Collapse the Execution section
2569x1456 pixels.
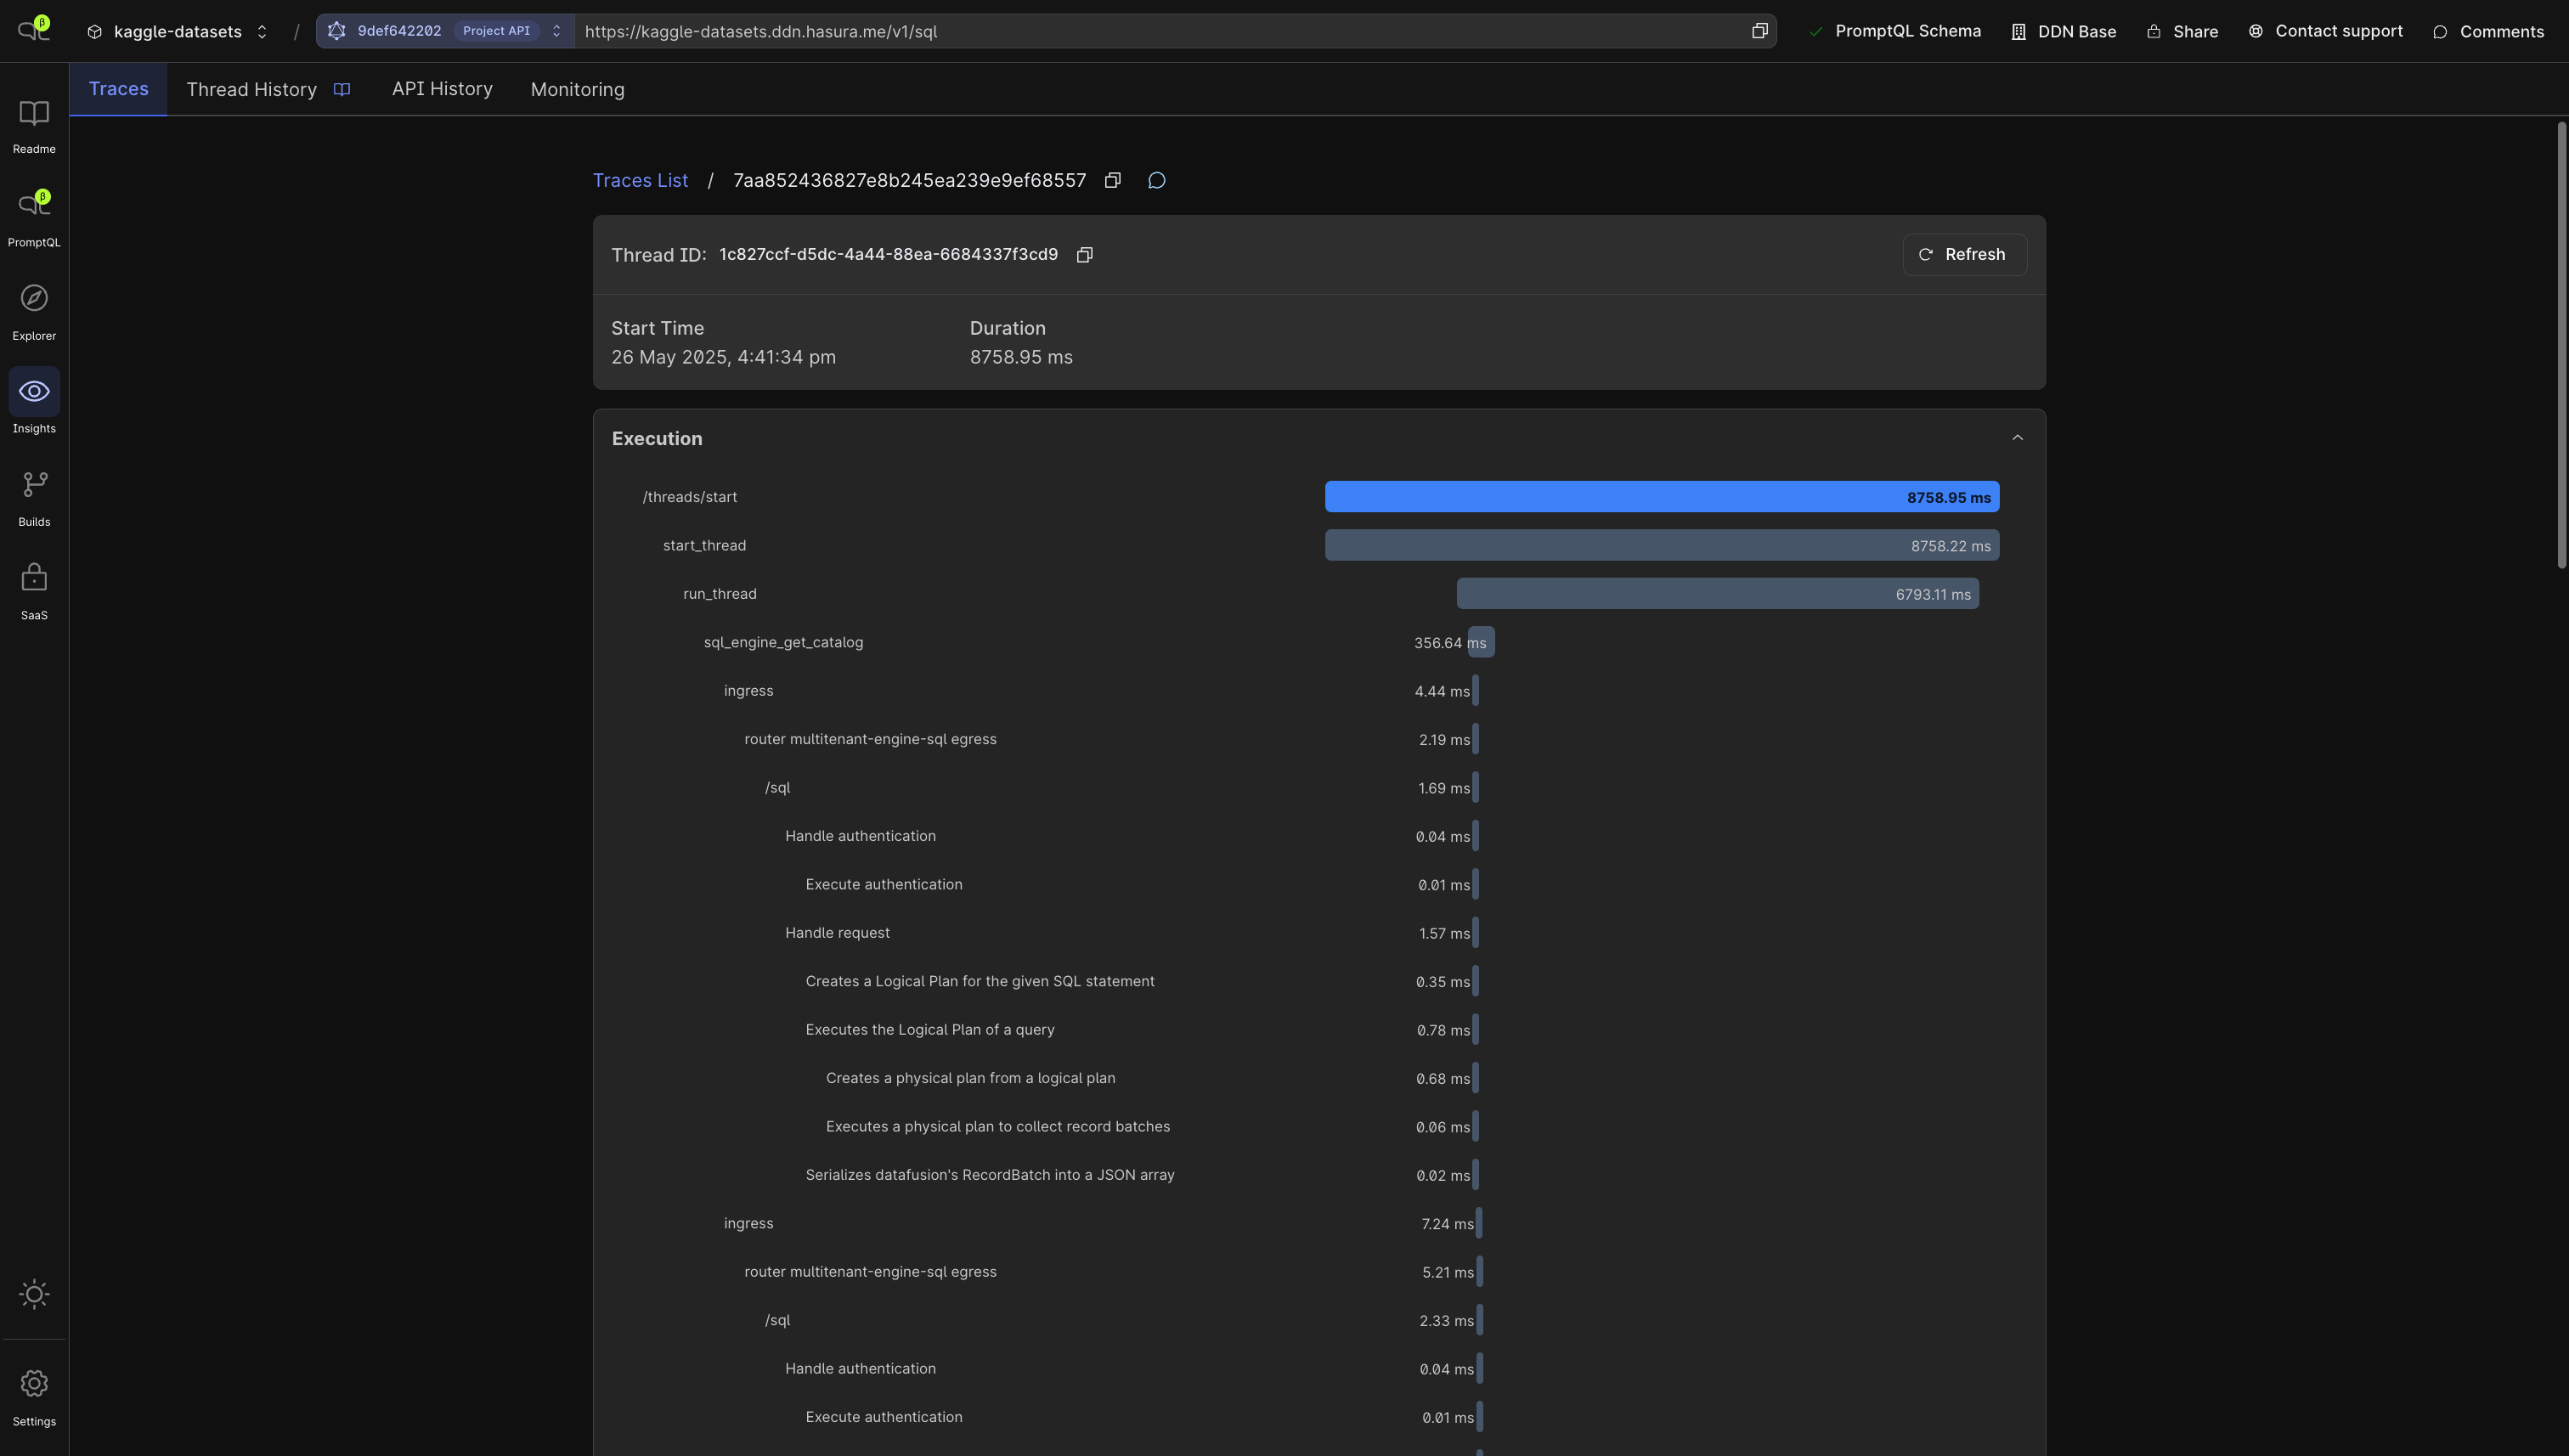pos(2017,437)
